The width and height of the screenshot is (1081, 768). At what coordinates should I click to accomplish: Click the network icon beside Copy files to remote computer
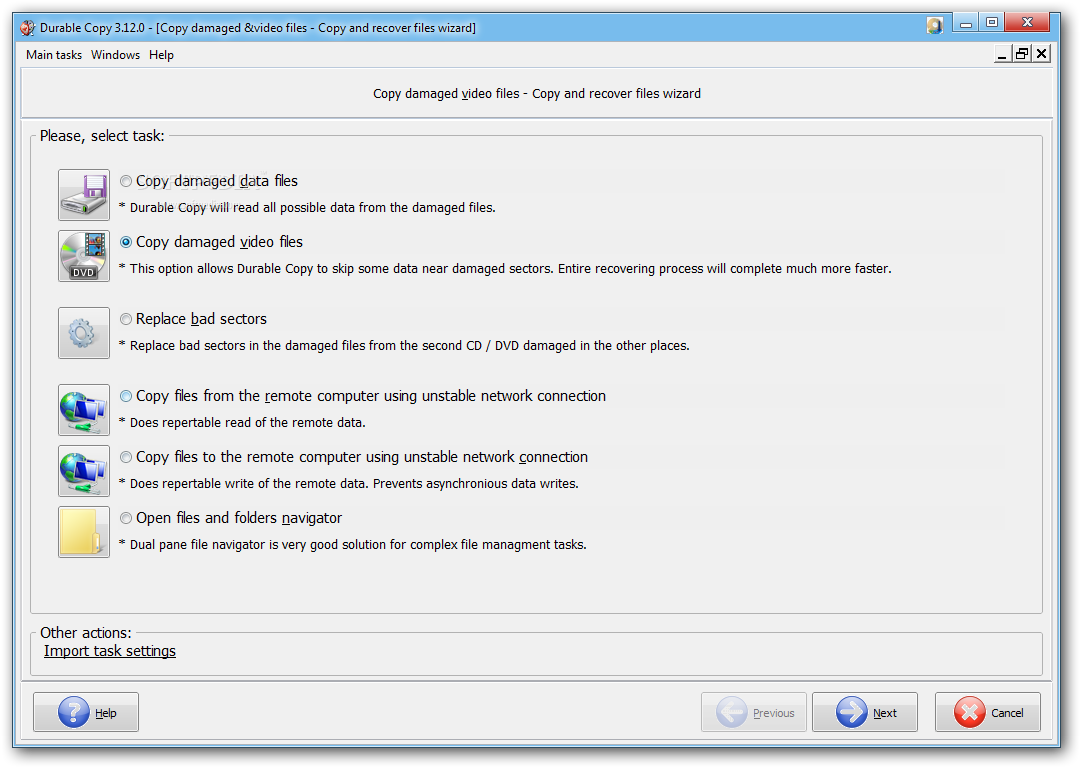pyautogui.click(x=83, y=471)
